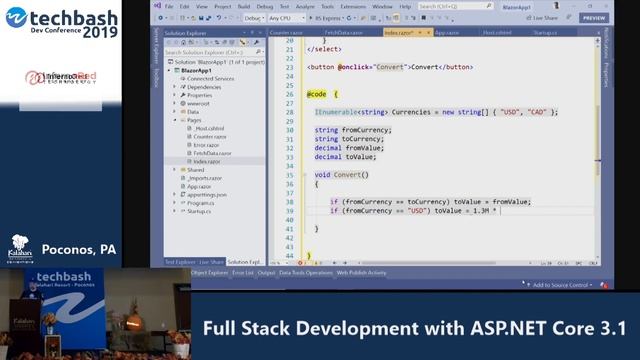Select Index.razor in Solution Explorer

pos(207,162)
